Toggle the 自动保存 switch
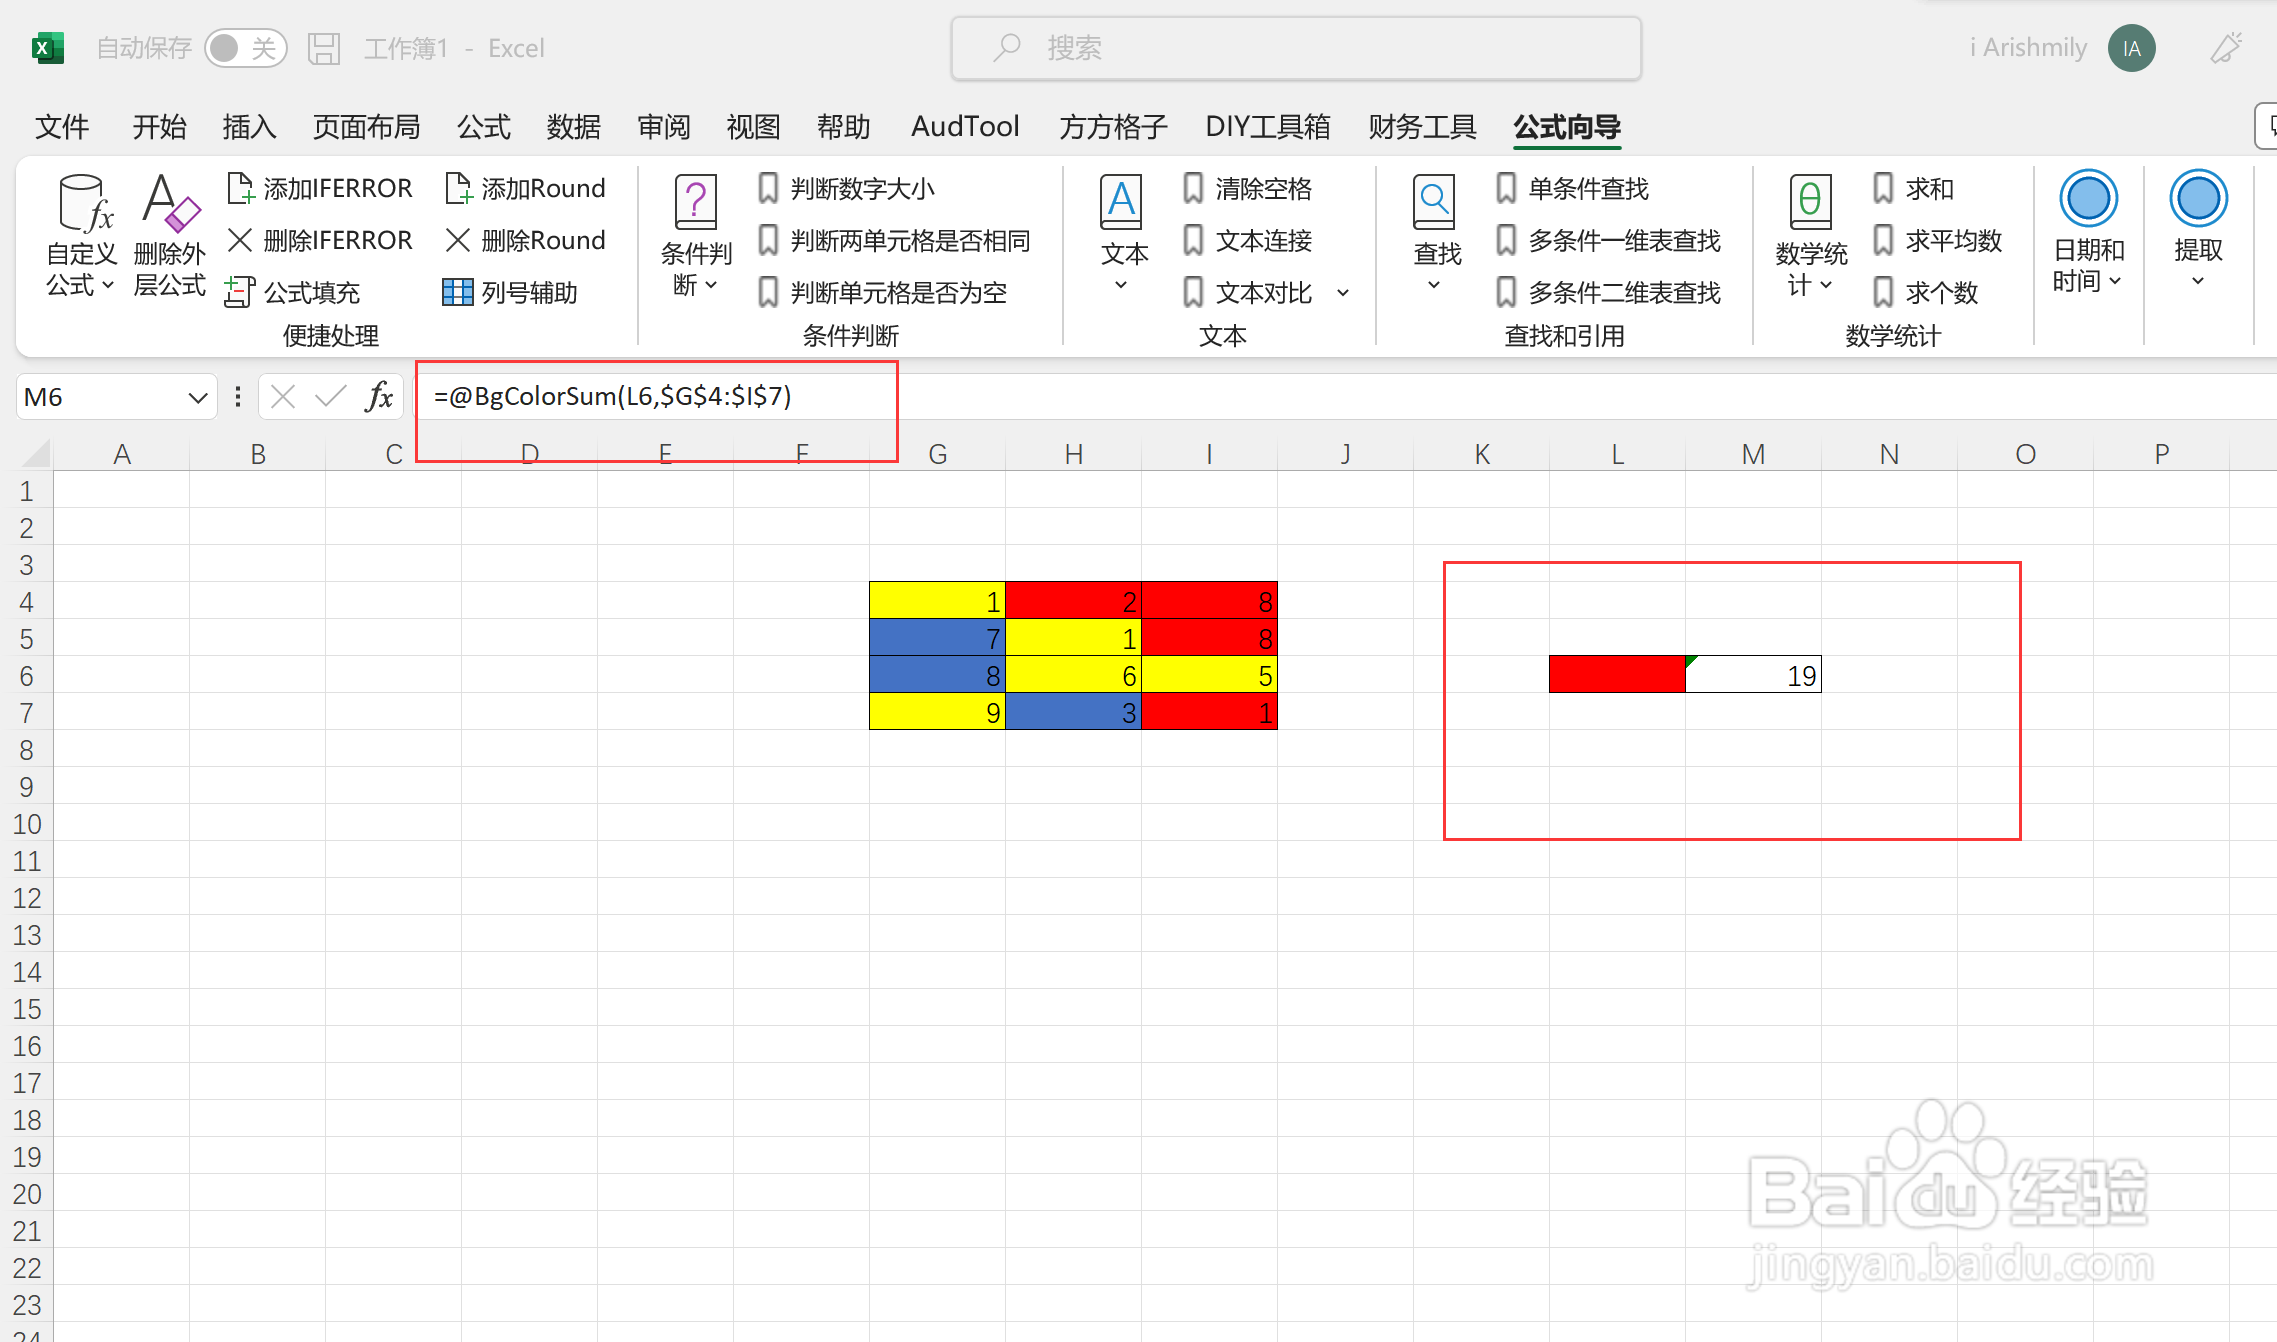The image size is (2277, 1342). (245, 48)
